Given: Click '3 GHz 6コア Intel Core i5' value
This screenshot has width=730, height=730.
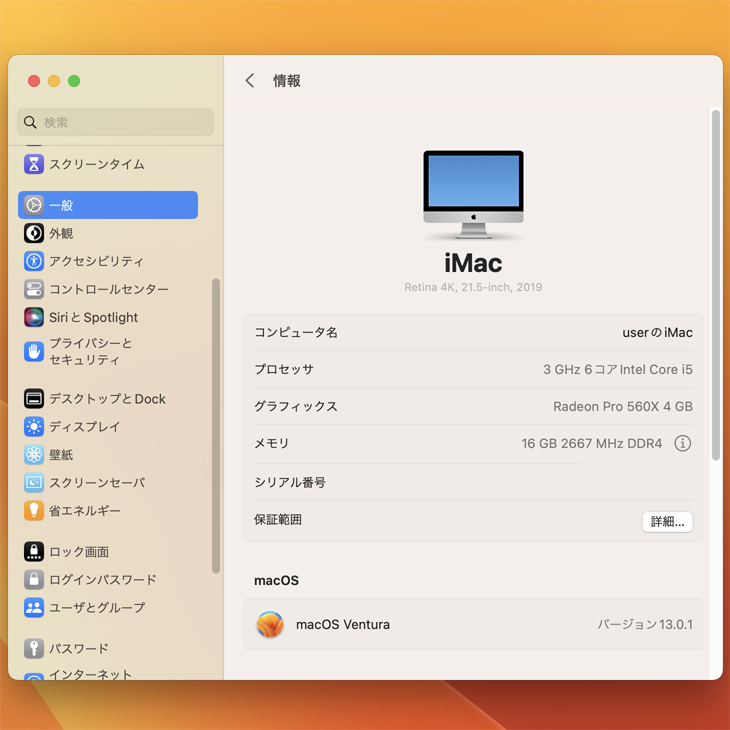Looking at the screenshot, I should [618, 369].
